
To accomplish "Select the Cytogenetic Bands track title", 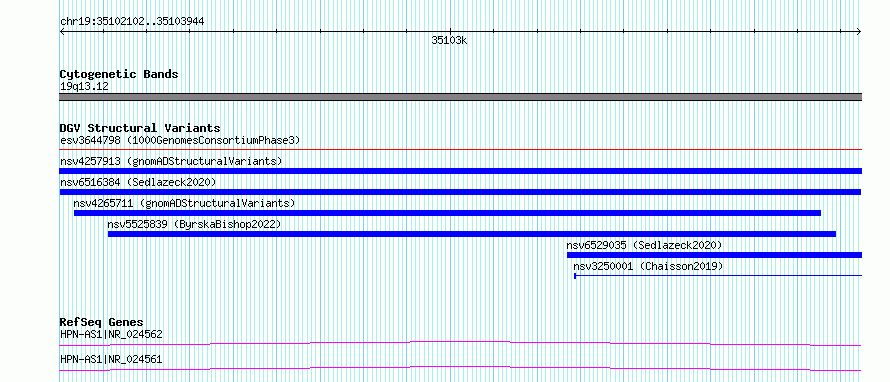I will pos(119,74).
